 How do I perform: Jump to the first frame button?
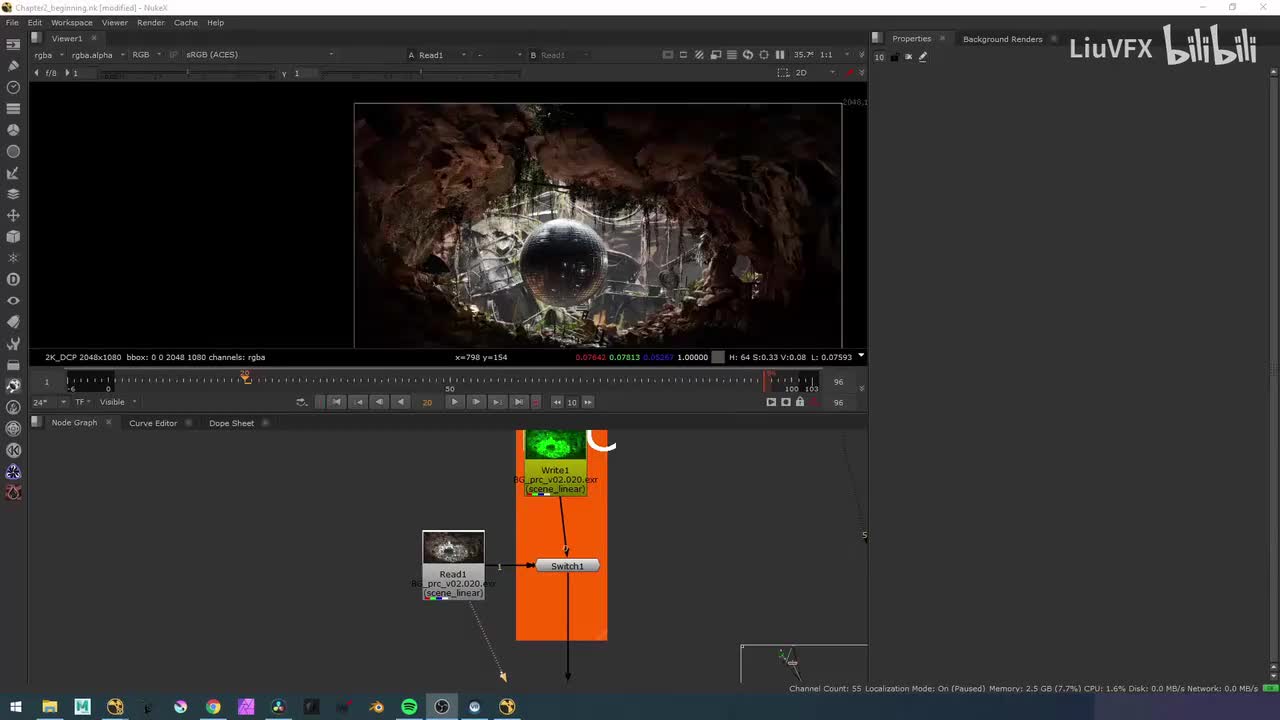coord(336,402)
